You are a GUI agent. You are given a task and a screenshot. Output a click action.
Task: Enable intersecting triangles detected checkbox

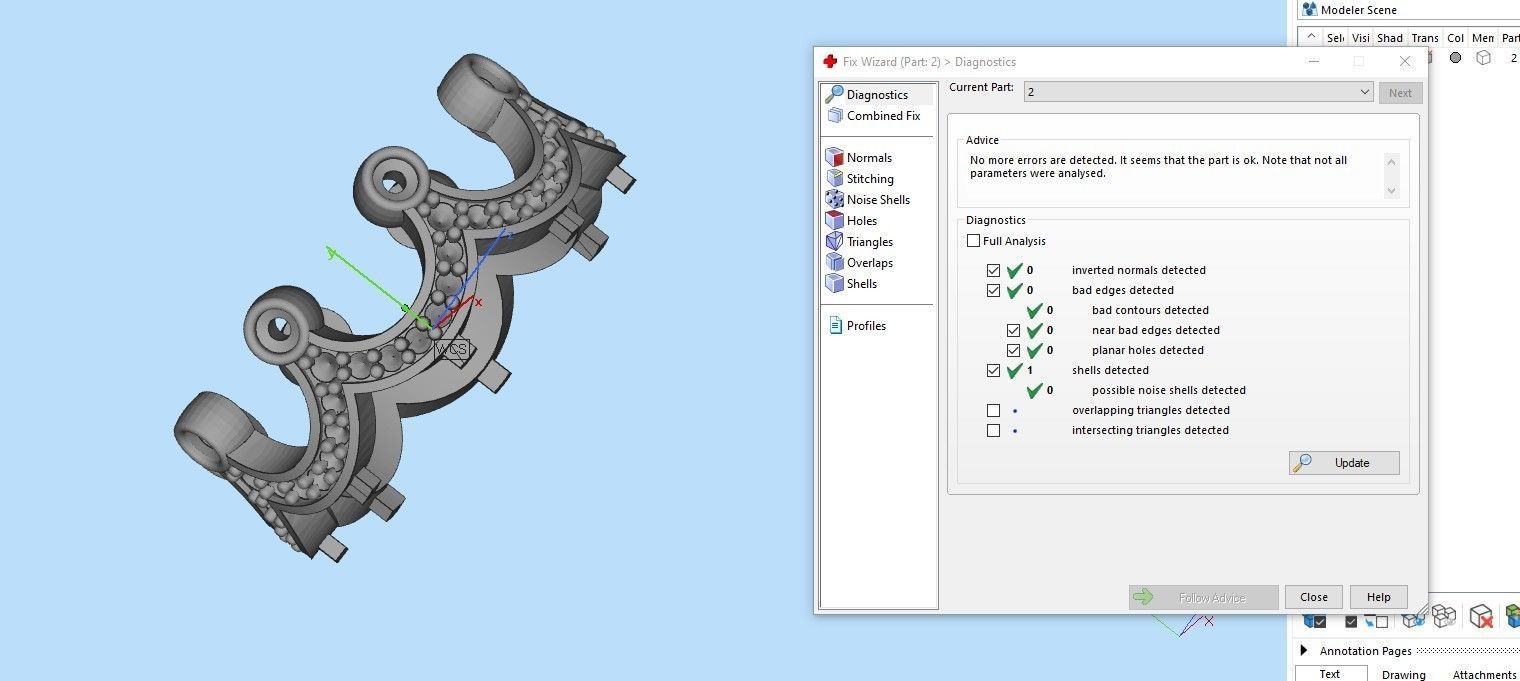[x=993, y=430]
